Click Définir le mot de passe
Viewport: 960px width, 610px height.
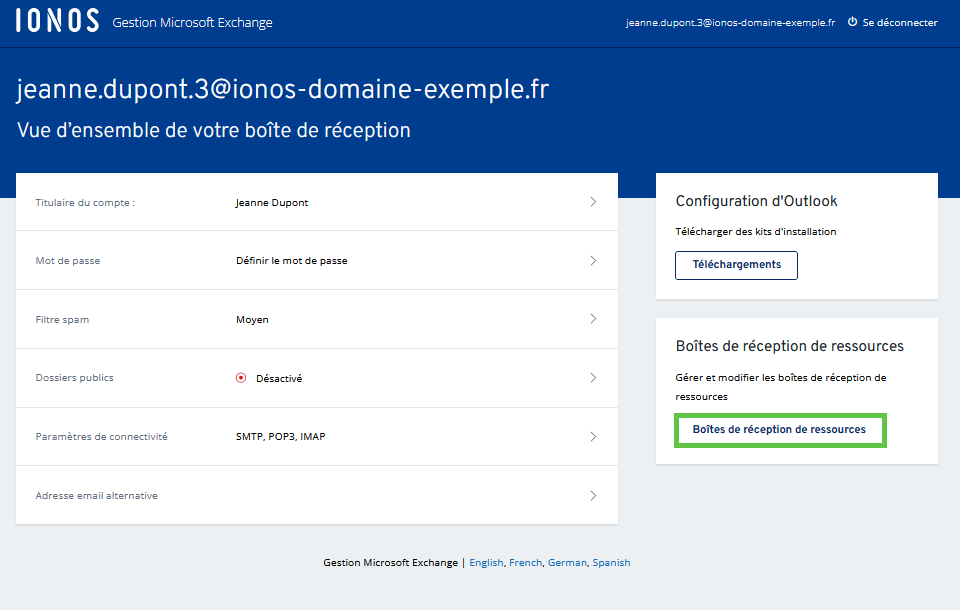click(x=291, y=261)
